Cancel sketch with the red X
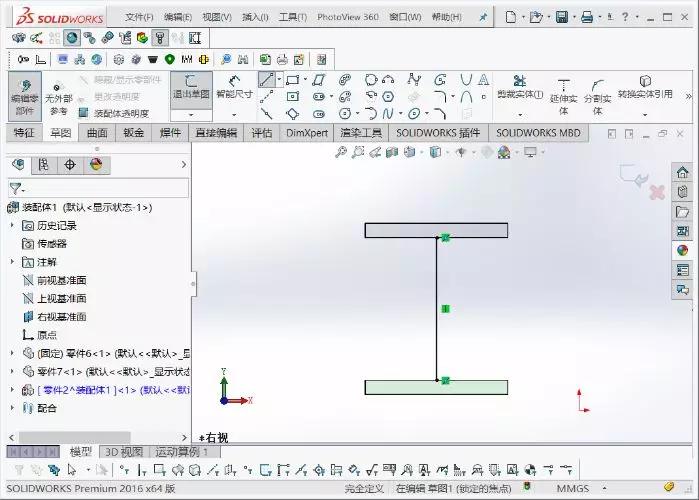 click(x=657, y=193)
